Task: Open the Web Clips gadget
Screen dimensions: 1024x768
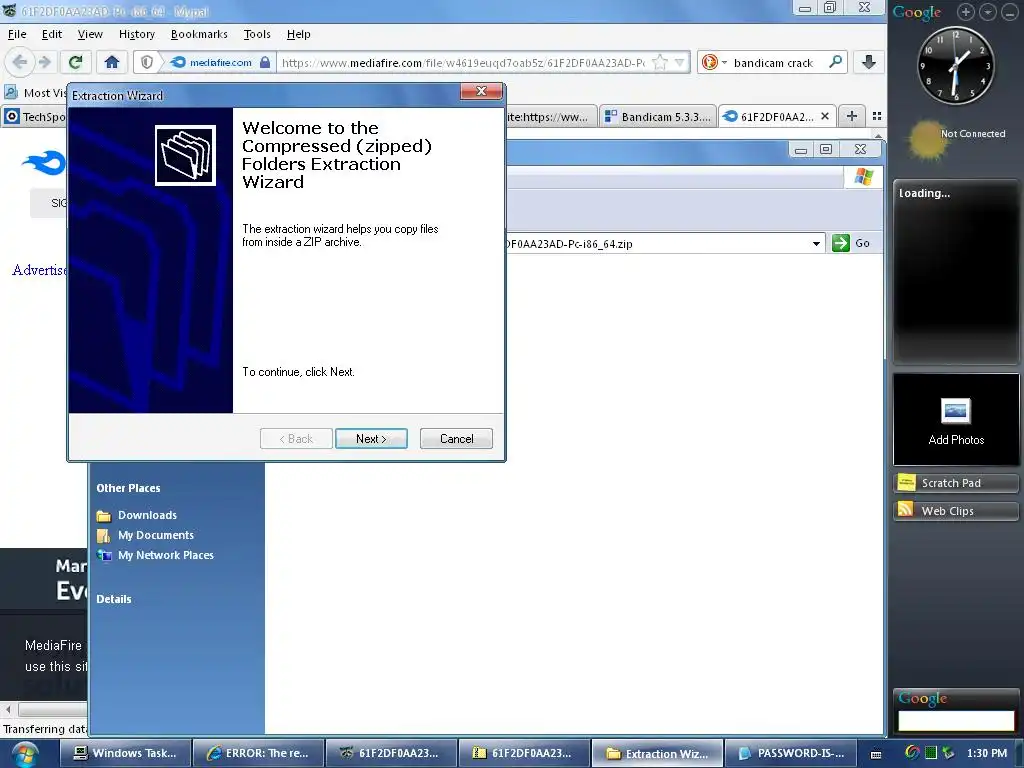Action: pyautogui.click(x=955, y=511)
